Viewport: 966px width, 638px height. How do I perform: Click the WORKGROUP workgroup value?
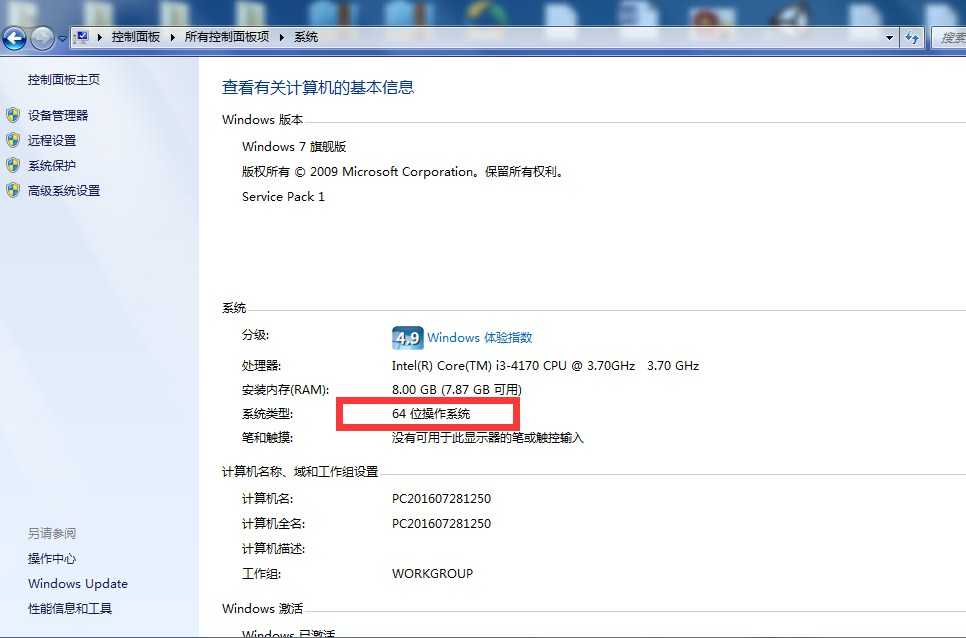(432, 573)
